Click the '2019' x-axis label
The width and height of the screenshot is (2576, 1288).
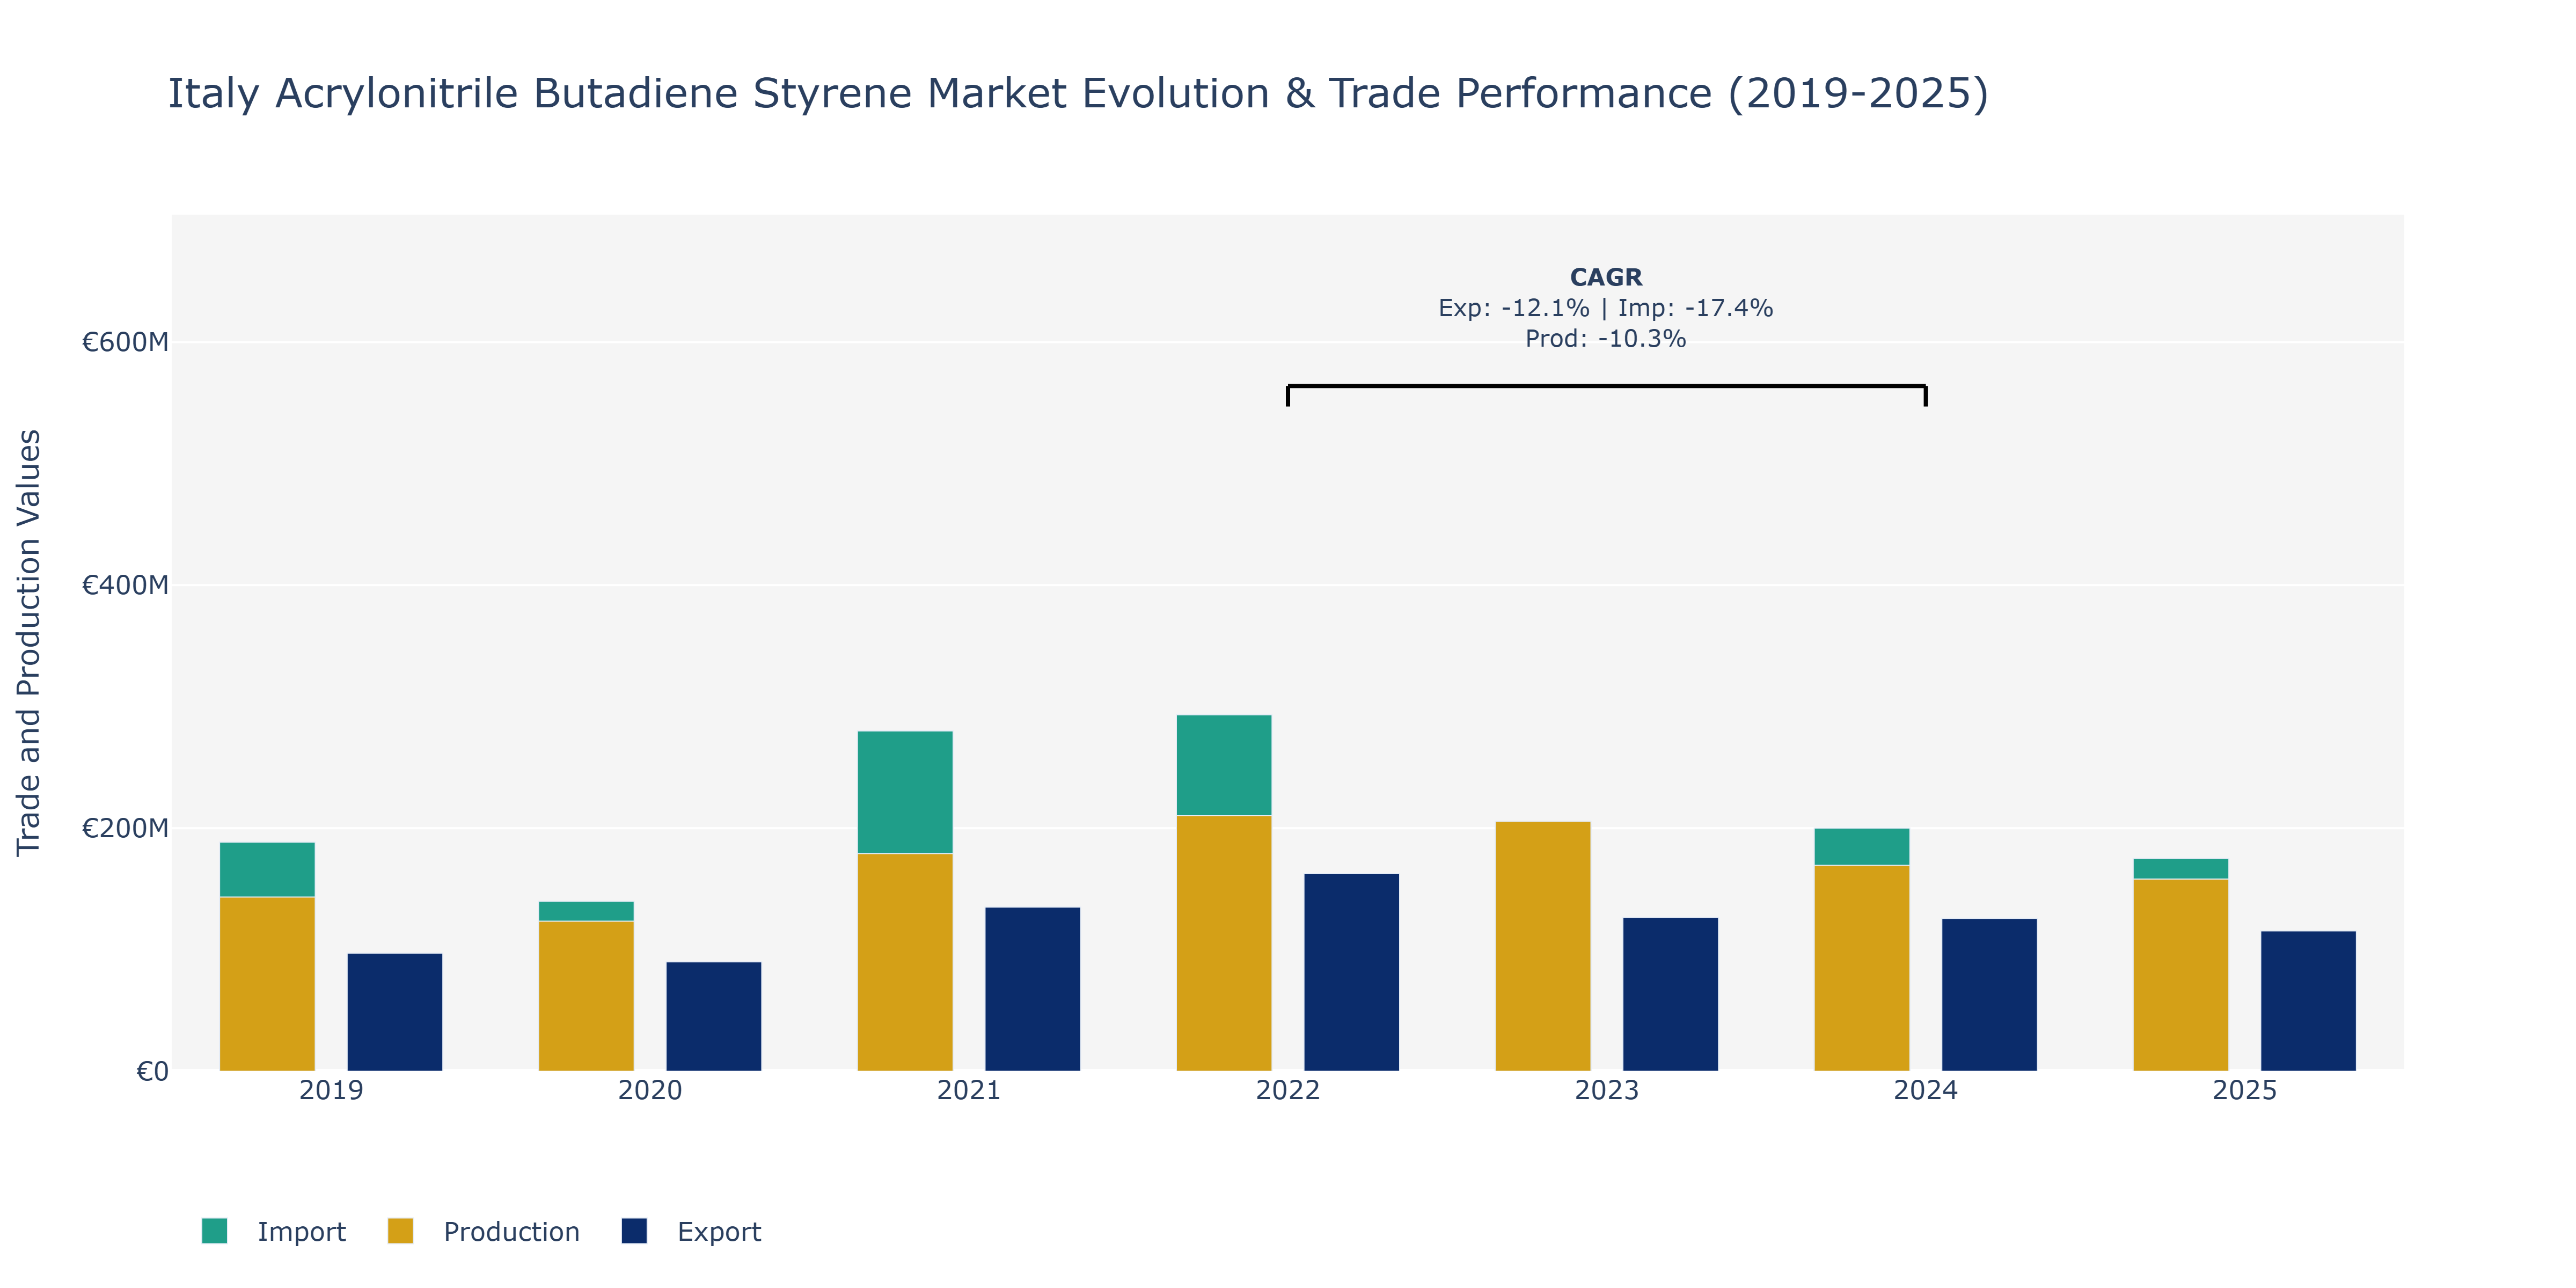(331, 1090)
